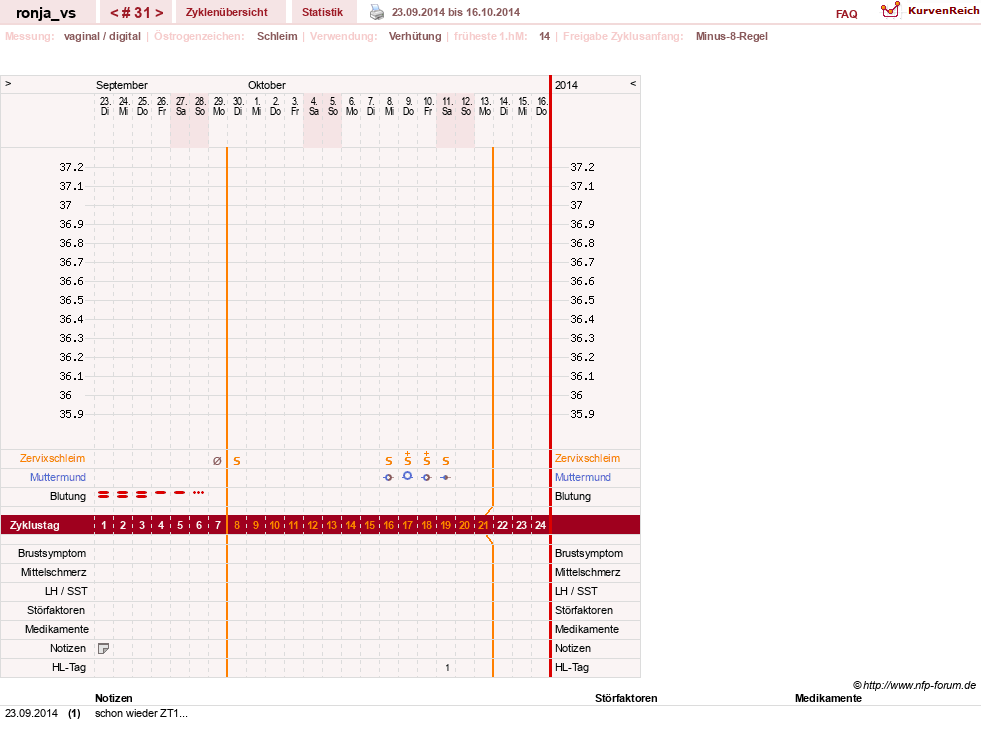Image resolution: width=981 pixels, height=737 pixels.
Task: Click the heavy bleeding mark on day 3
Action: pyautogui.click(x=141, y=495)
